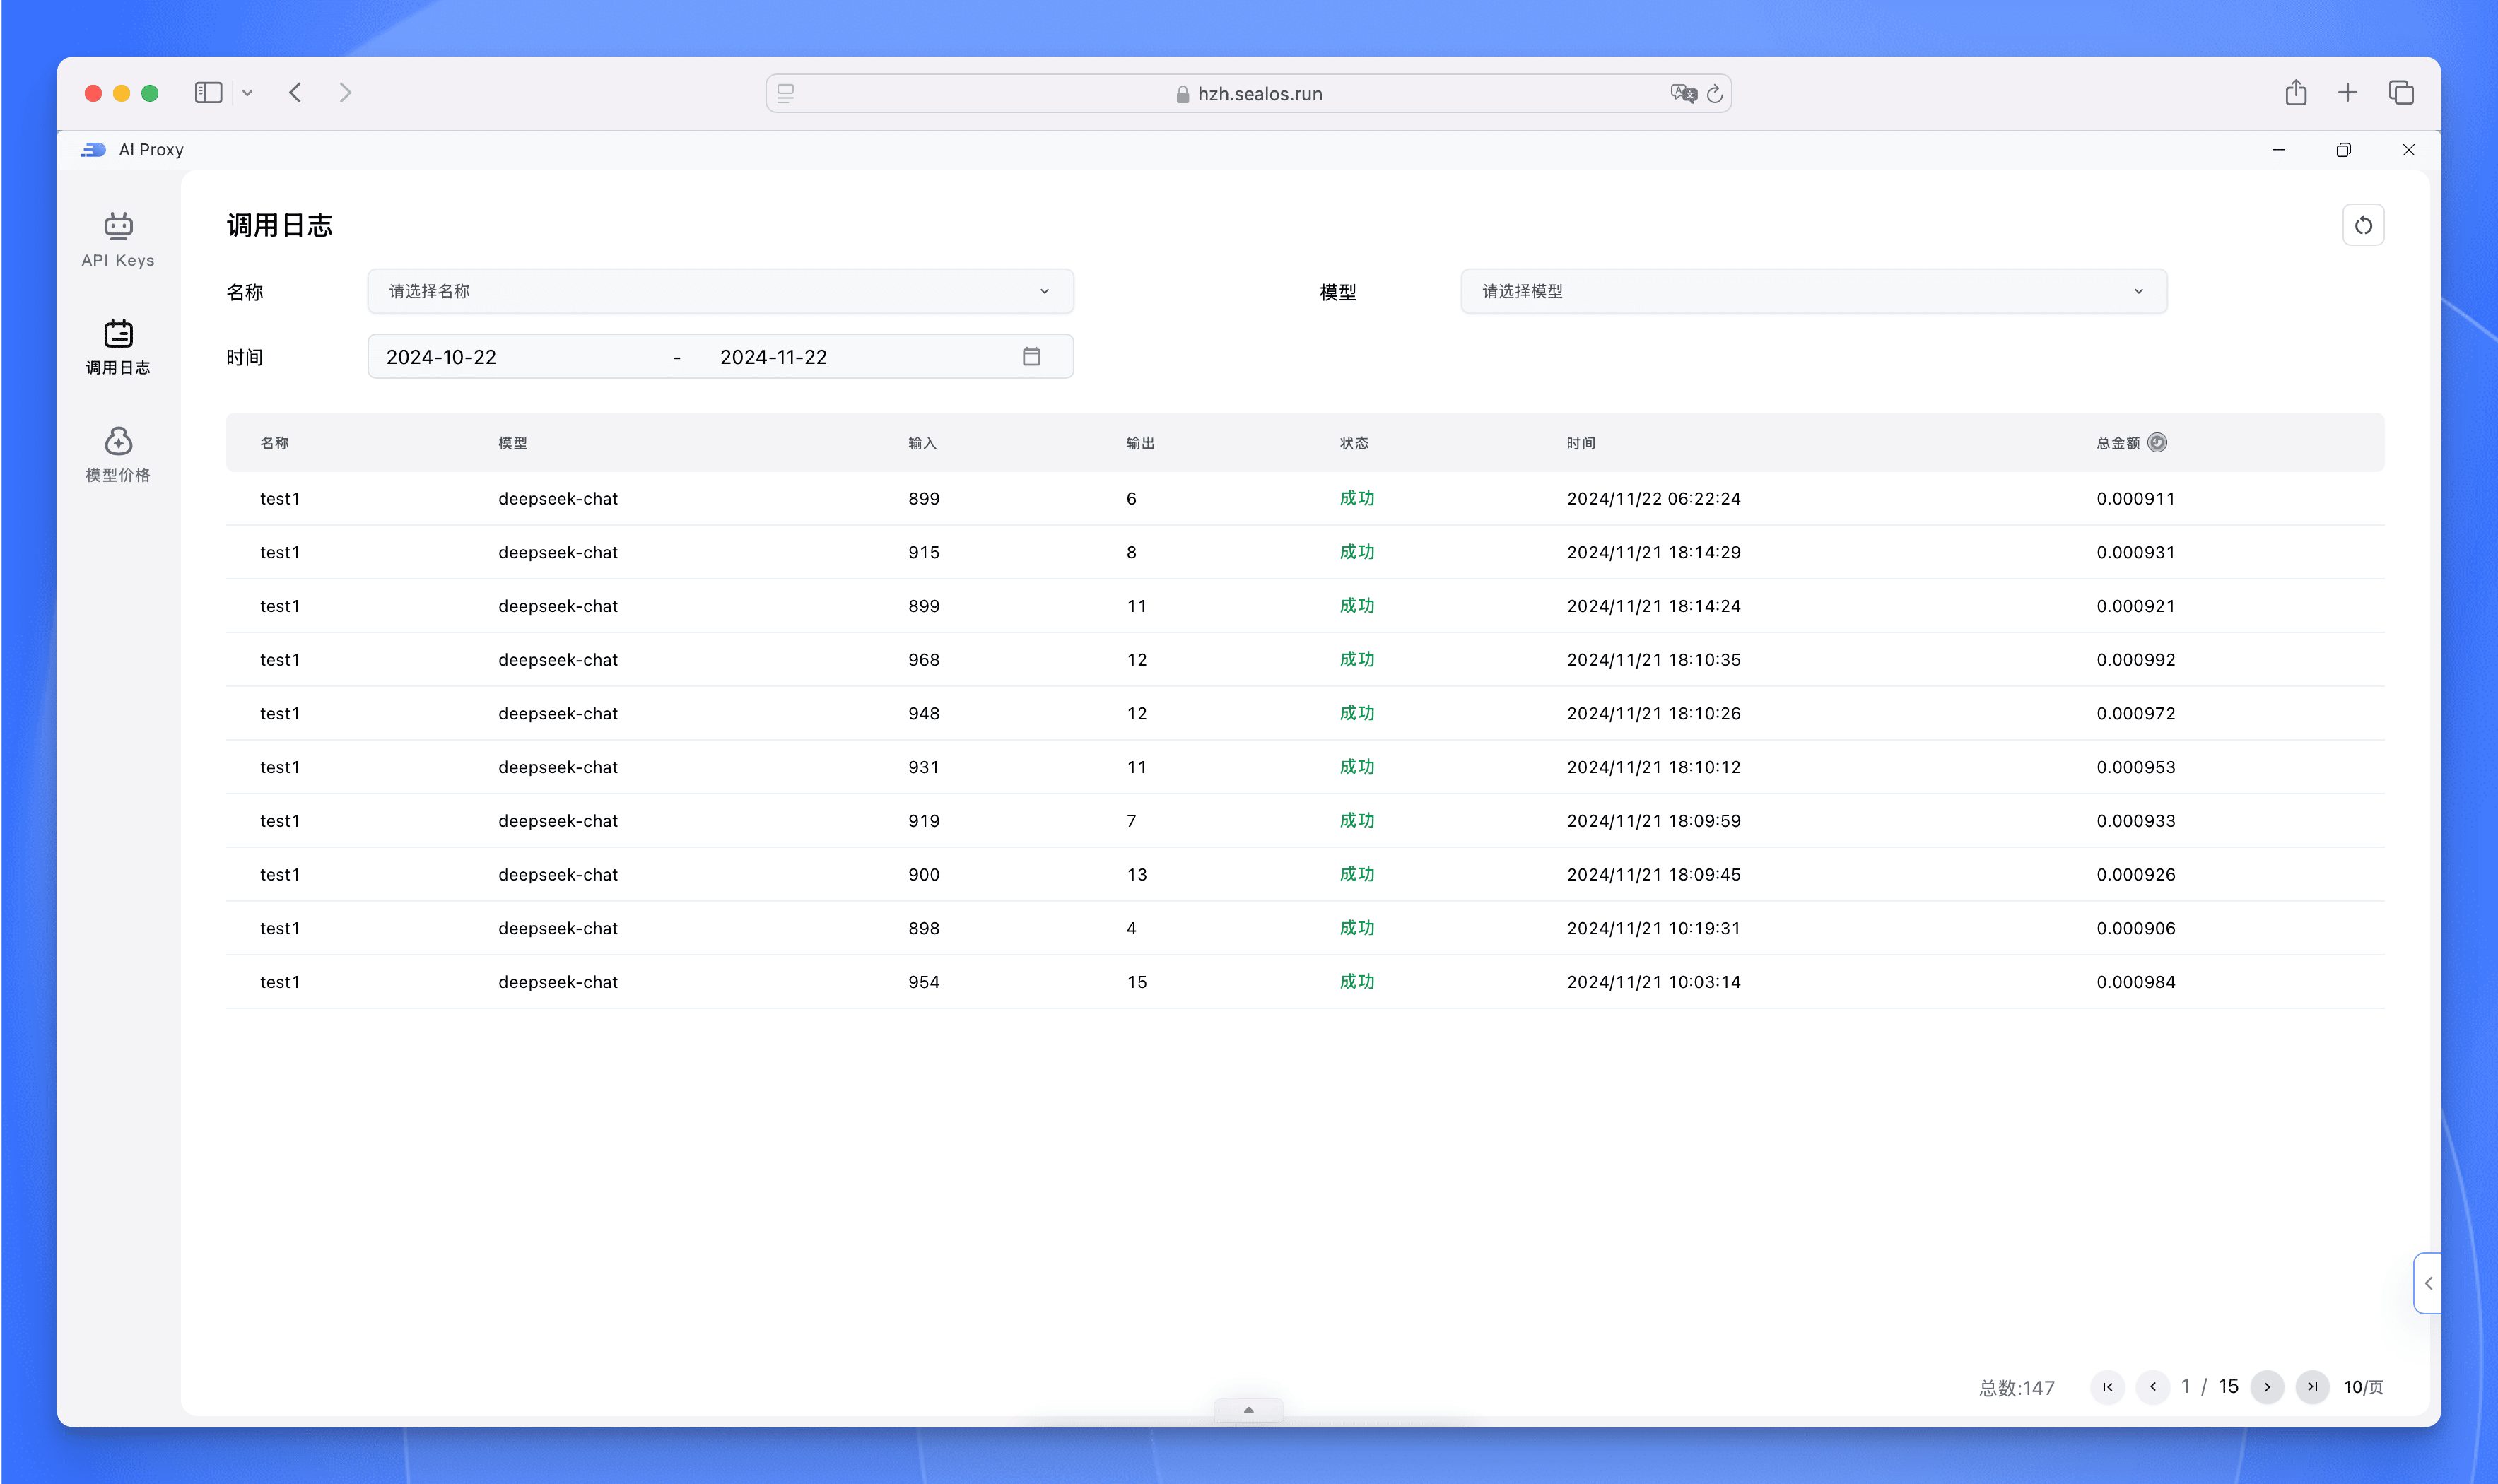
Task: Open the 10/页 page size selector
Action: [x=2362, y=1387]
